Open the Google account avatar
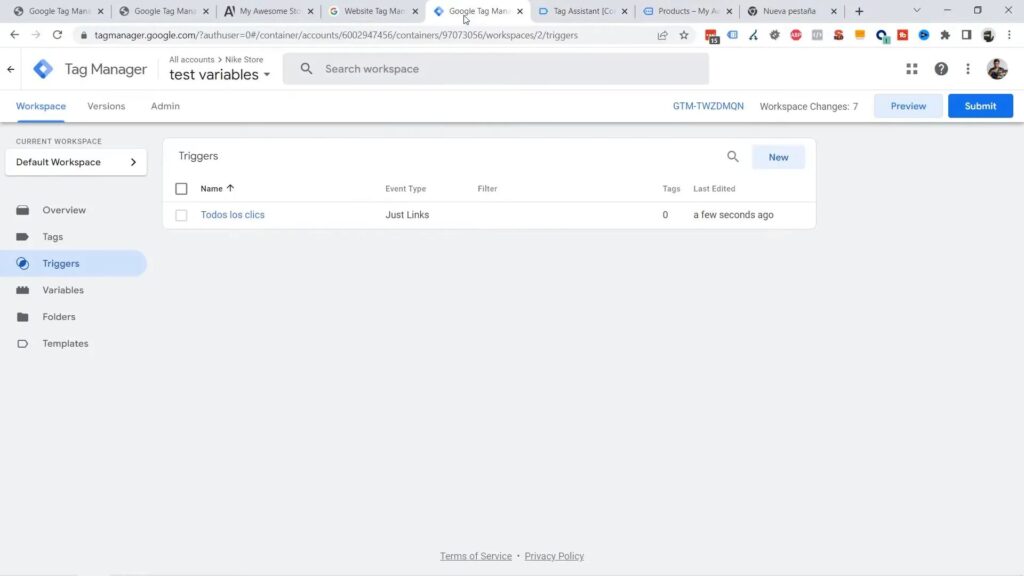Image resolution: width=1024 pixels, height=576 pixels. [997, 69]
